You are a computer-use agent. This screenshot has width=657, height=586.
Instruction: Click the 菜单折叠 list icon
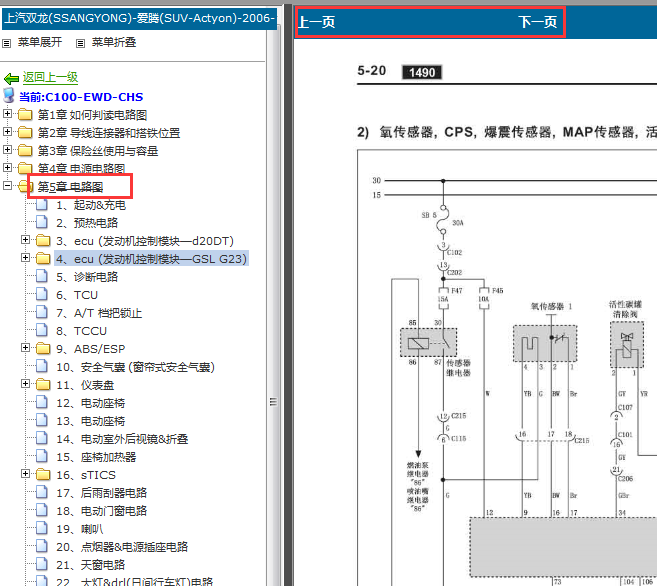point(82,43)
